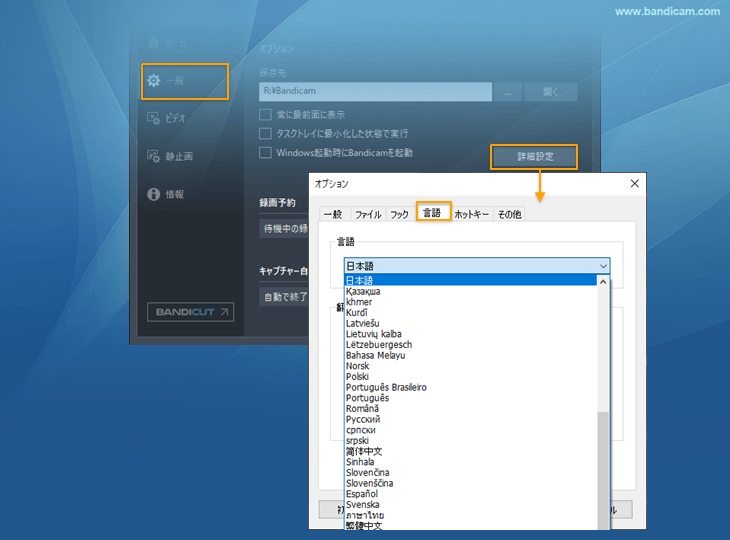730x540 pixels.
Task: Open the Home (ホーム) sidebar icon
Action: coord(153,43)
